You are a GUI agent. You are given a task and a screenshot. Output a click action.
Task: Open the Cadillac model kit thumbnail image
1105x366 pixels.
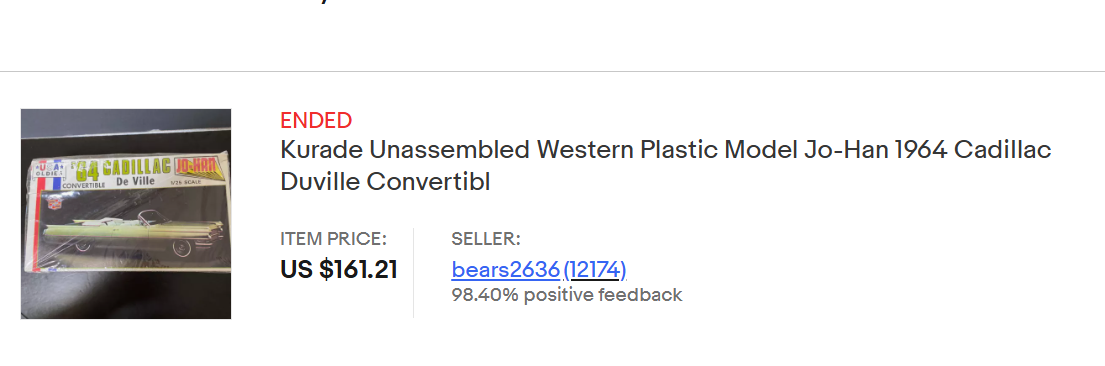[126, 214]
